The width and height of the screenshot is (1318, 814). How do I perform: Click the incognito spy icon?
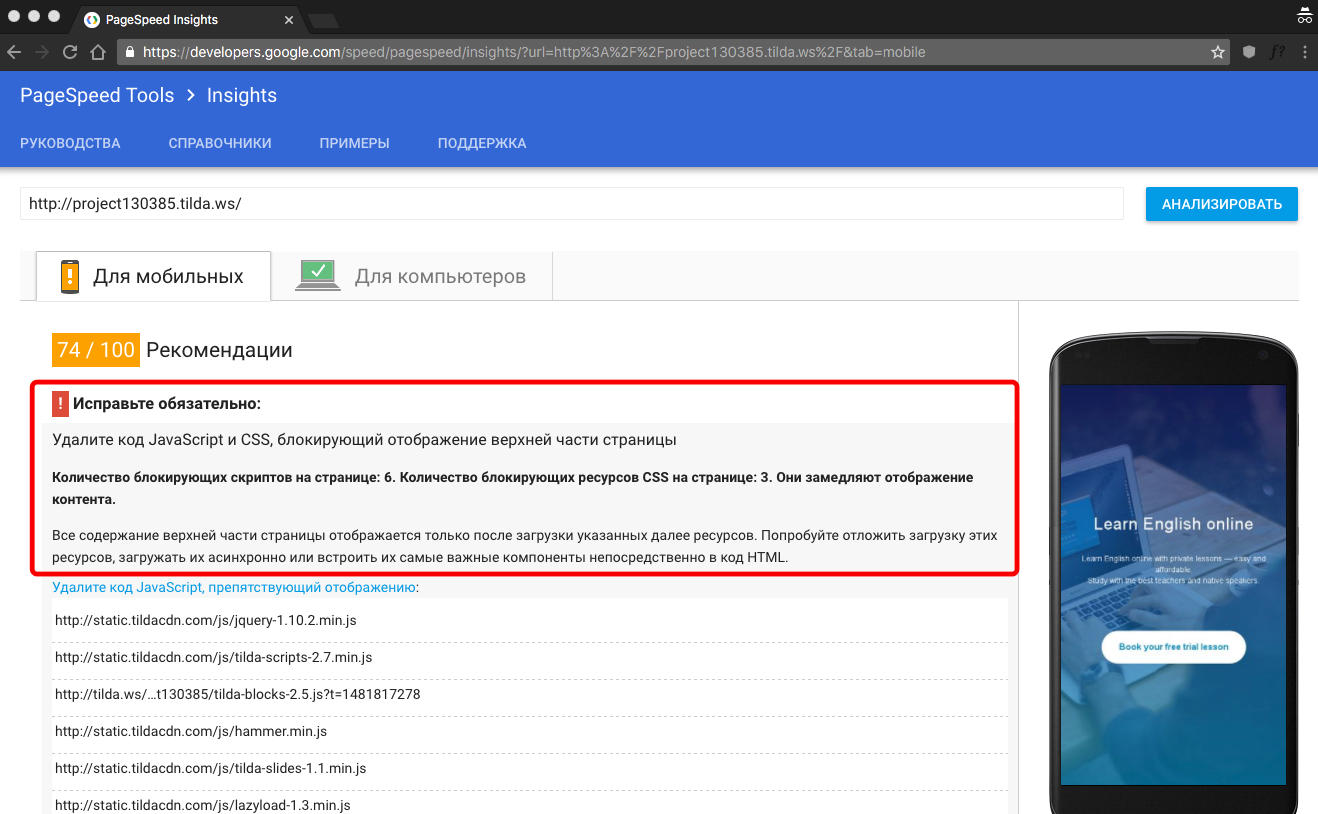point(1304,16)
